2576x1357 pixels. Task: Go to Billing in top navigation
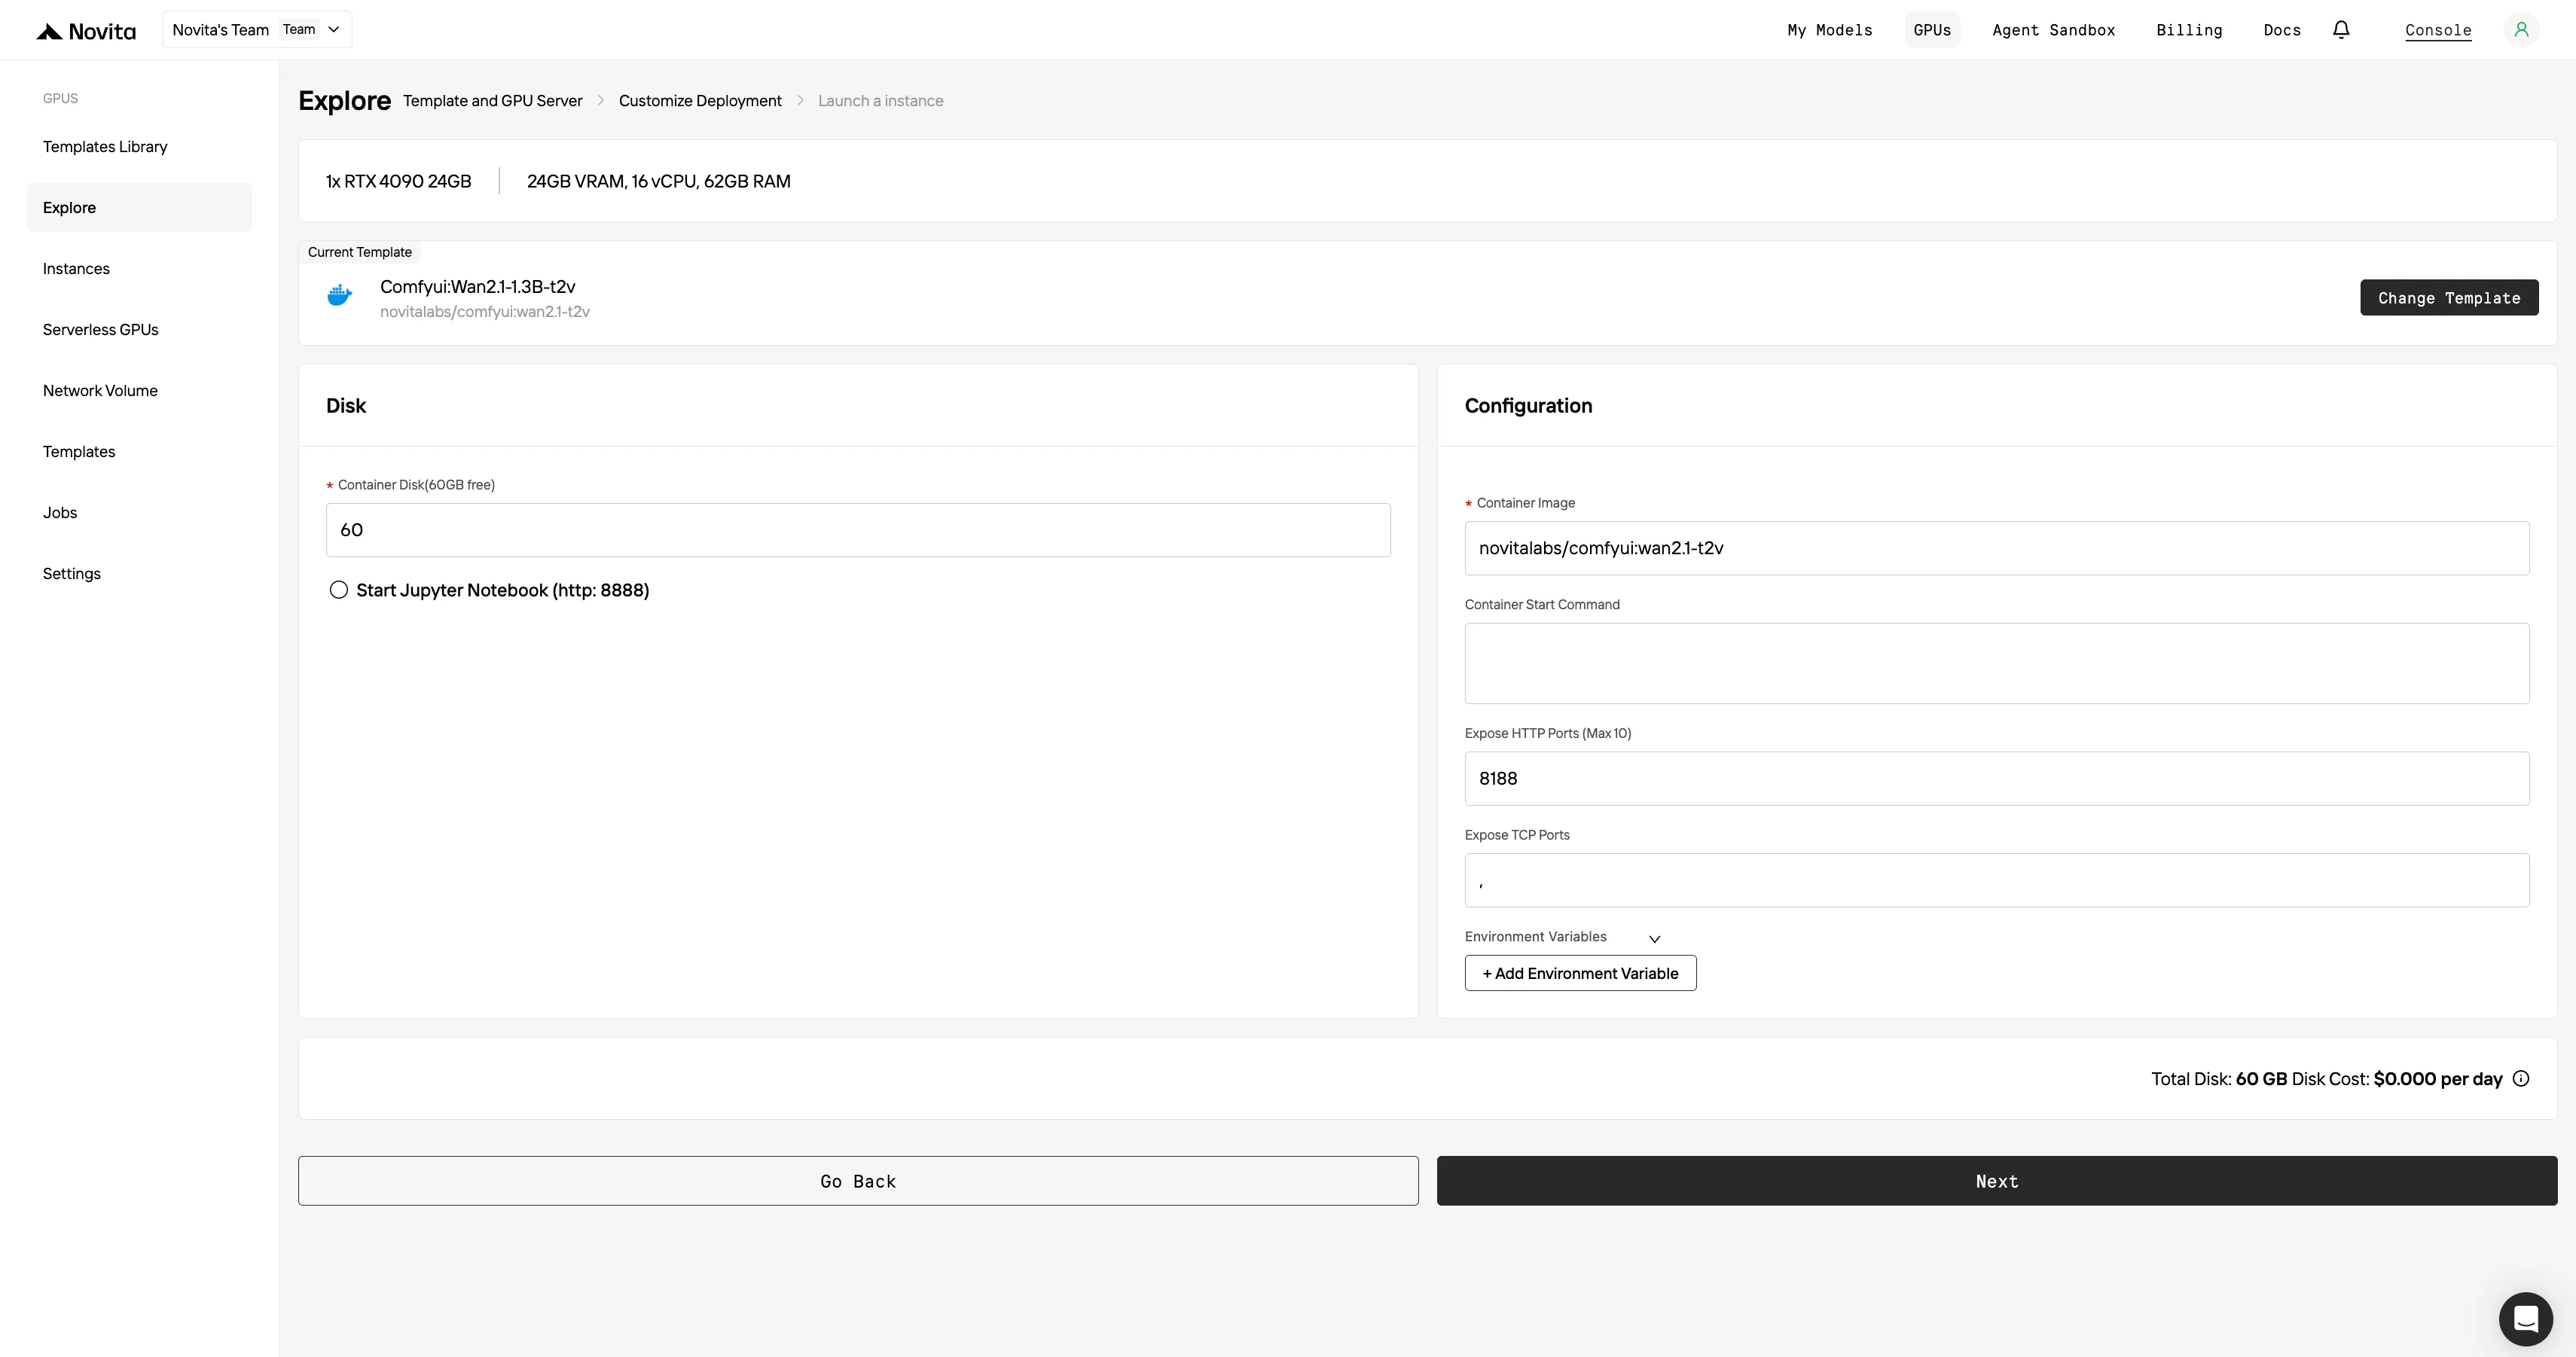(2189, 30)
